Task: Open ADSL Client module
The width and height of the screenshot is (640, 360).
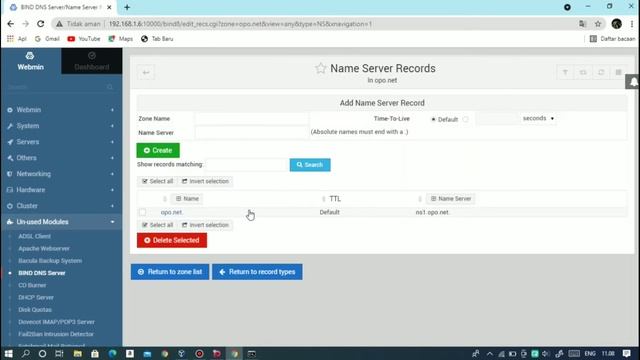Action: (35, 236)
